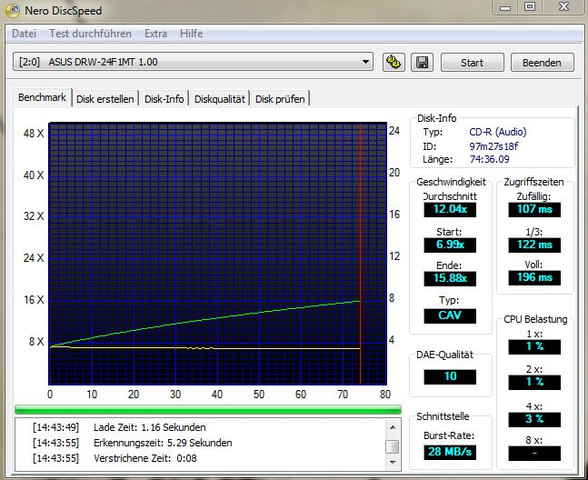This screenshot has height=480, width=588.
Task: Open the Test durchführen menu
Action: point(90,33)
